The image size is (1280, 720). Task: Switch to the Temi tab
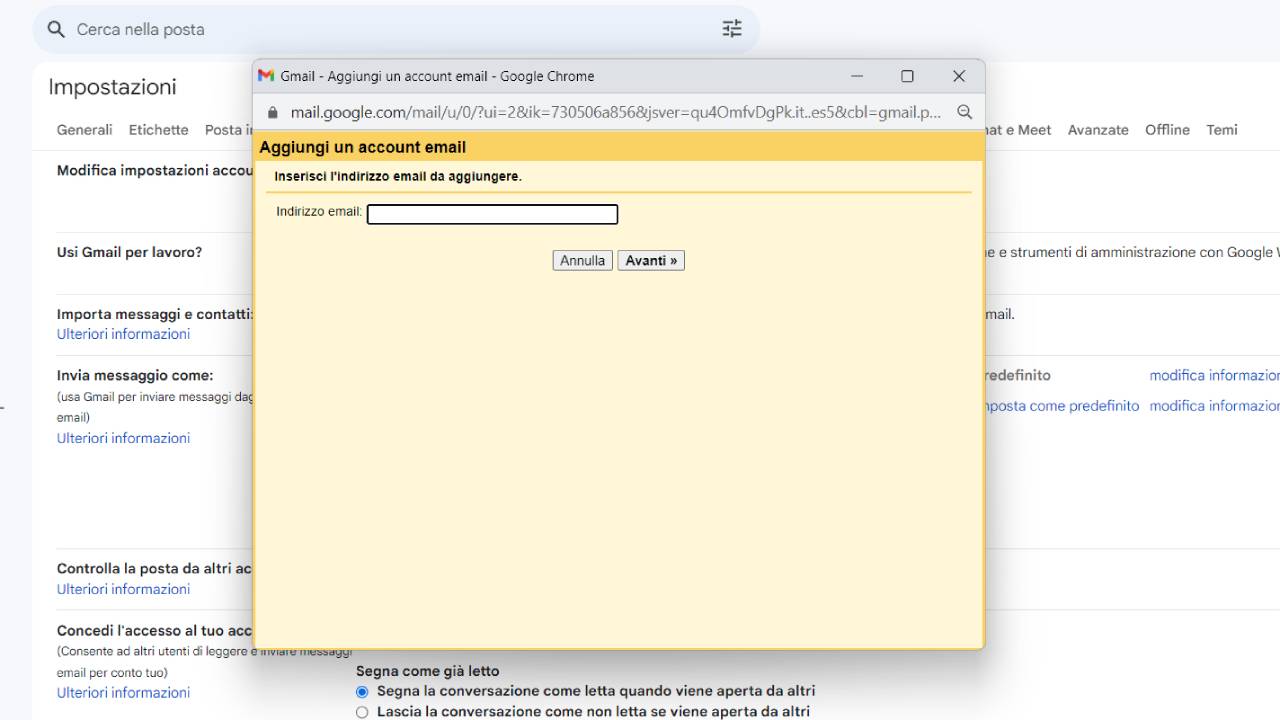click(x=1222, y=129)
